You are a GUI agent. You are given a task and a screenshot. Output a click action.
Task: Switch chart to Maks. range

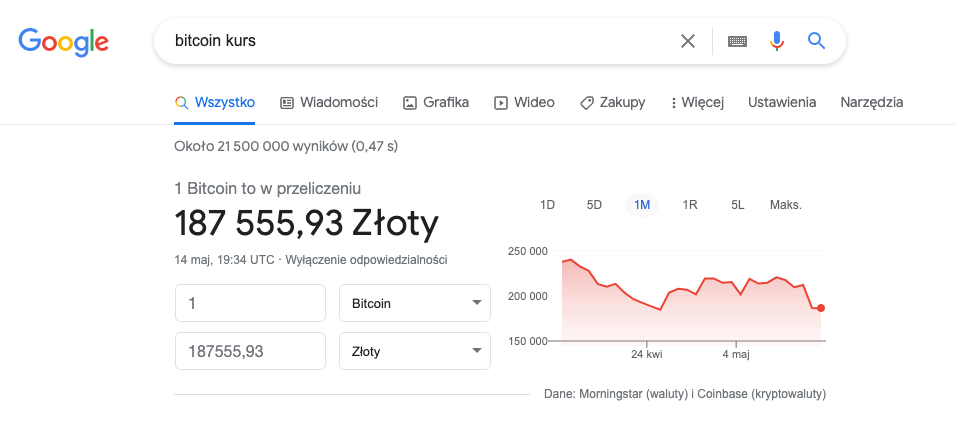point(786,205)
